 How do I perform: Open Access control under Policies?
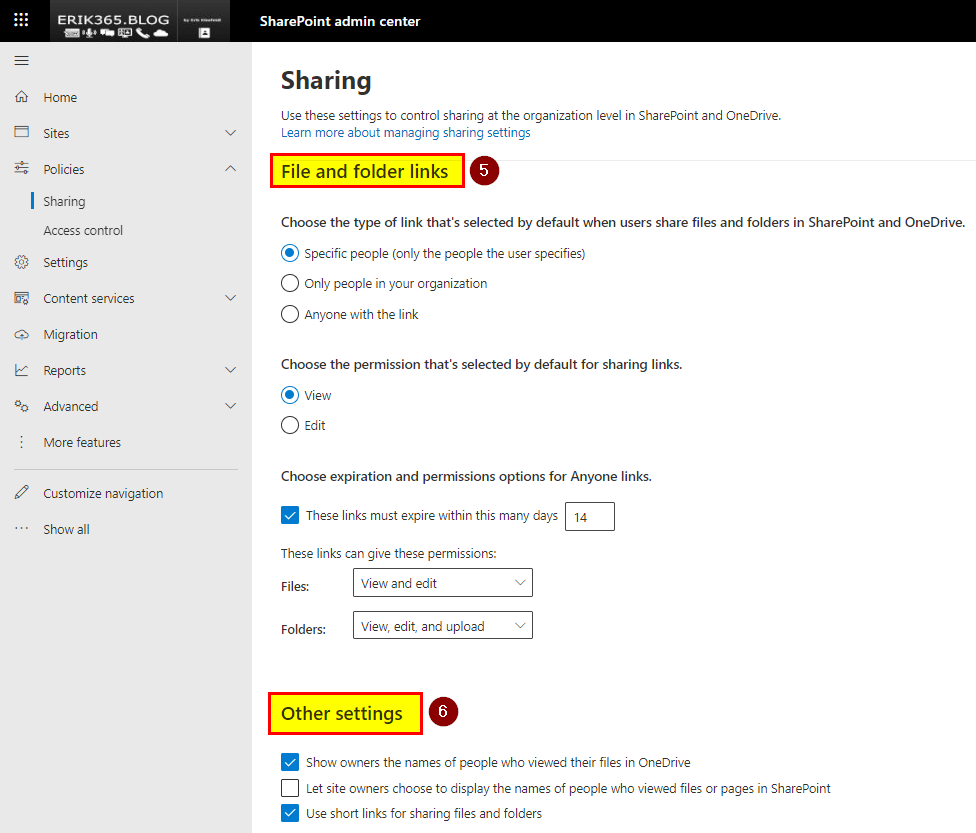point(83,230)
